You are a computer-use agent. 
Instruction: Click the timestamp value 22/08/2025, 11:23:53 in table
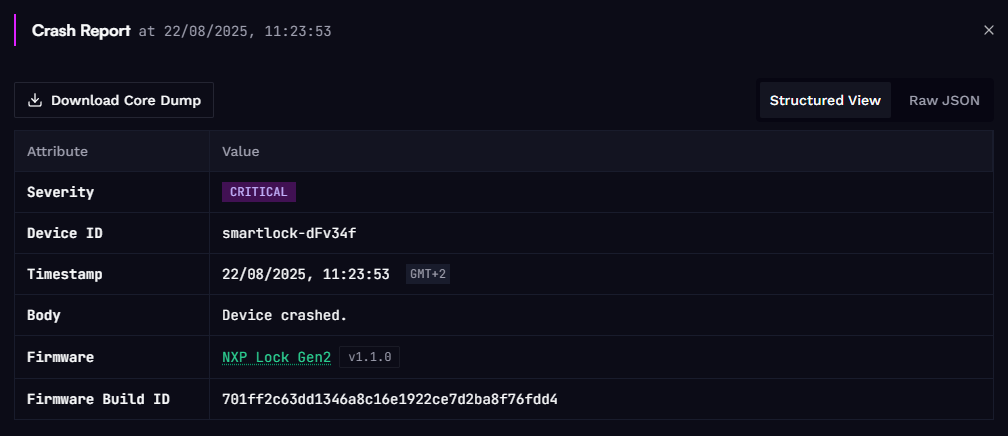pos(305,275)
